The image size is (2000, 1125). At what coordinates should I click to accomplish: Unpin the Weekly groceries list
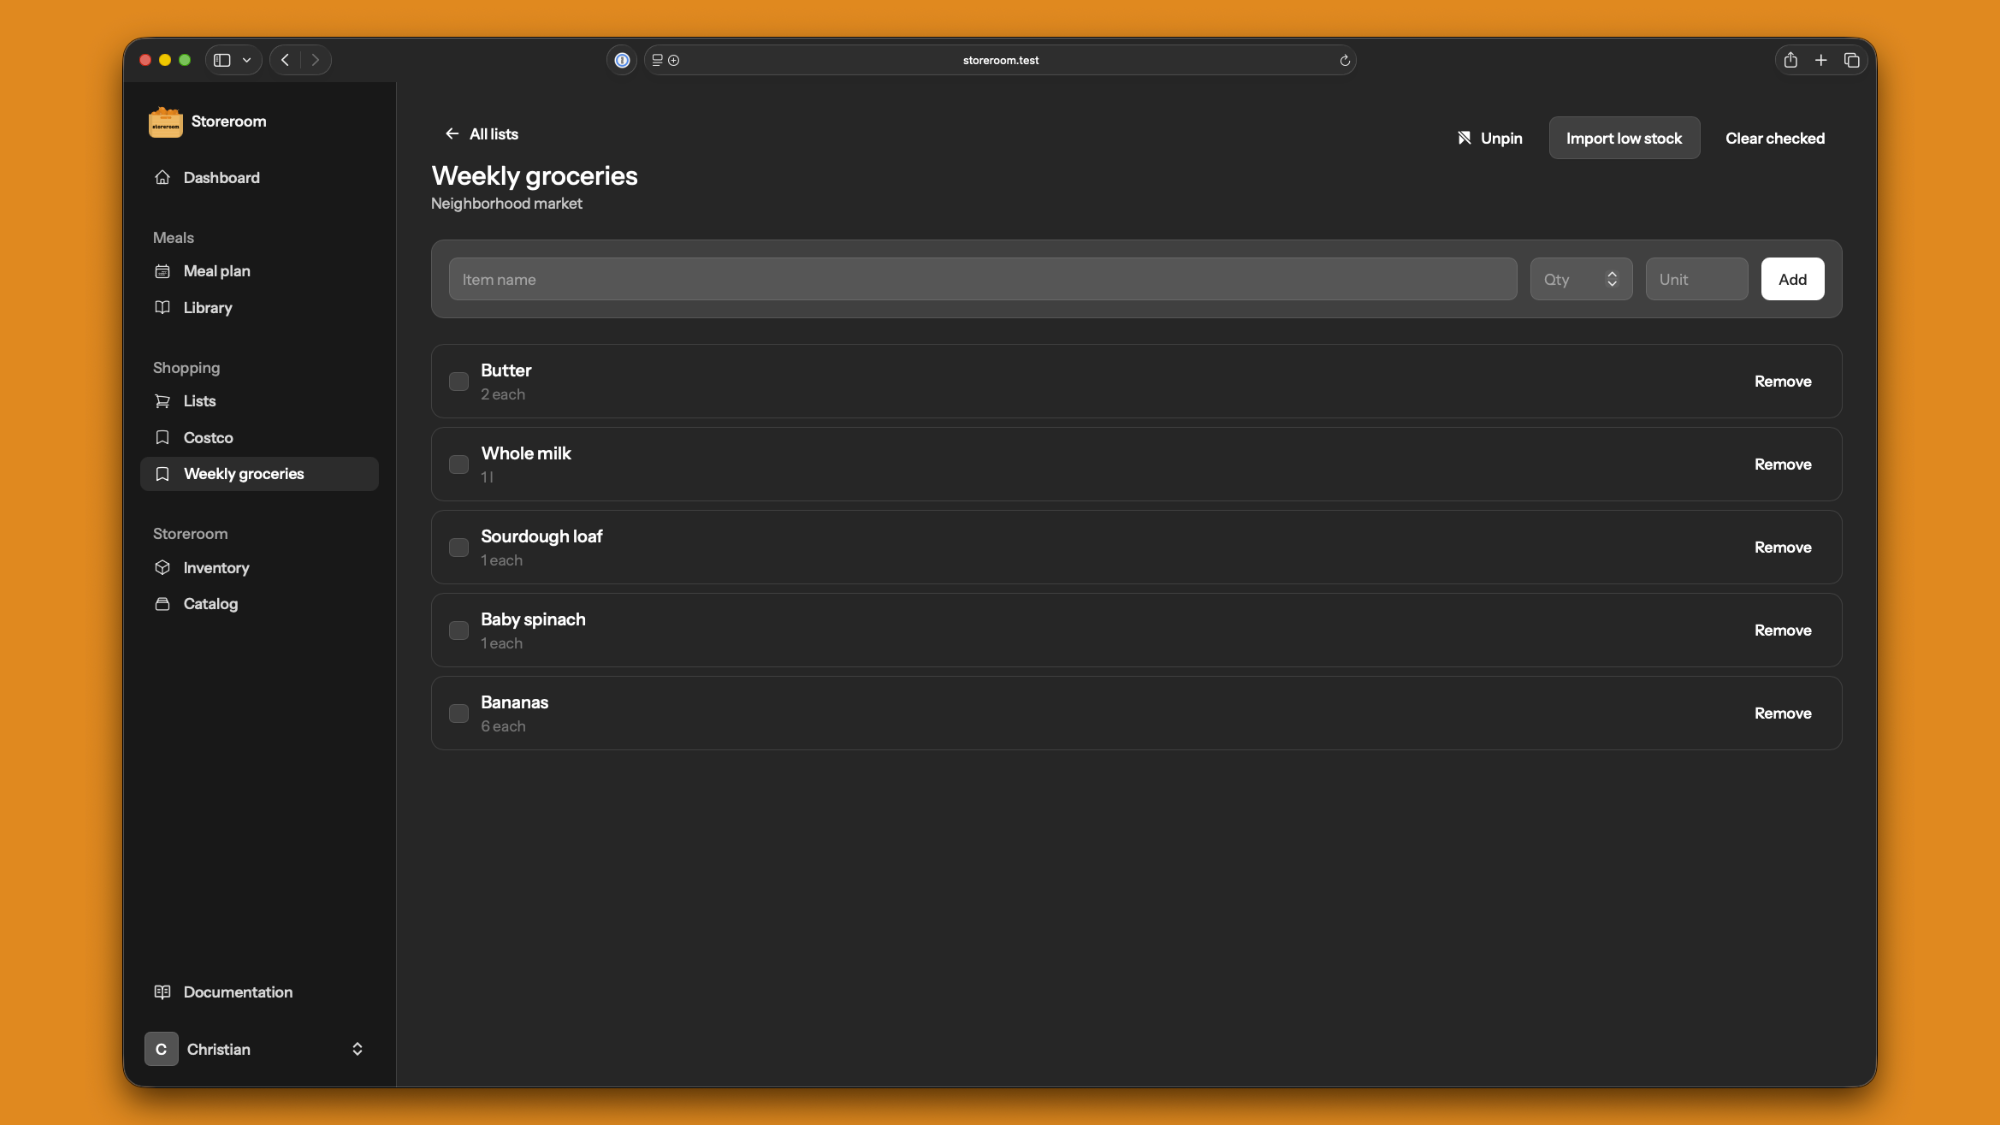point(1489,138)
